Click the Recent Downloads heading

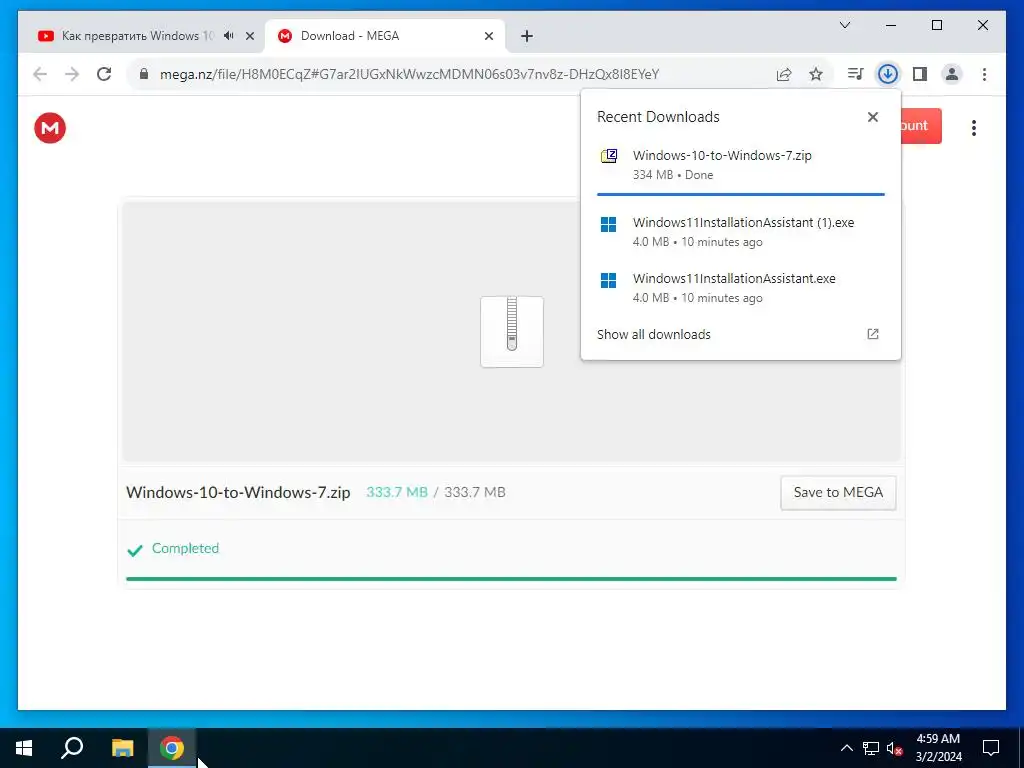[x=658, y=117]
